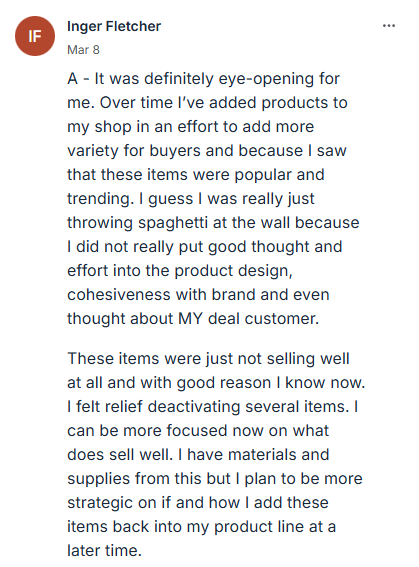
Task: Click the phrase 'later time' at the end
Action: click(x=104, y=550)
